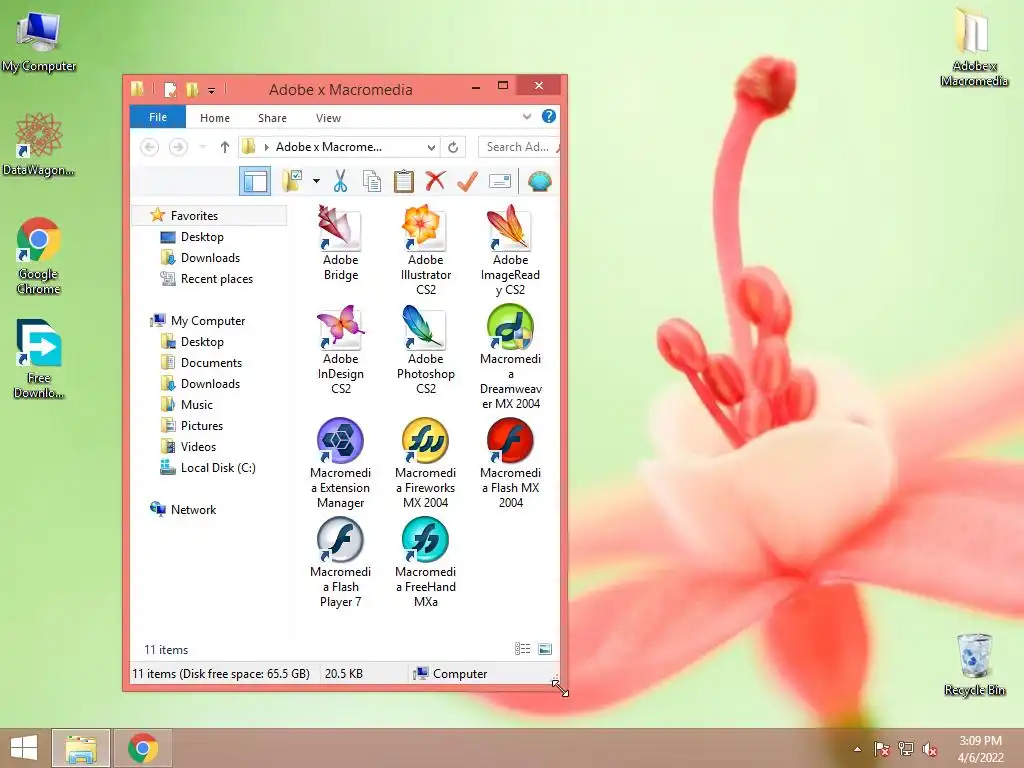Open Adobe ImageReady CS2 shortcut
1024x768 pixels.
(x=510, y=250)
